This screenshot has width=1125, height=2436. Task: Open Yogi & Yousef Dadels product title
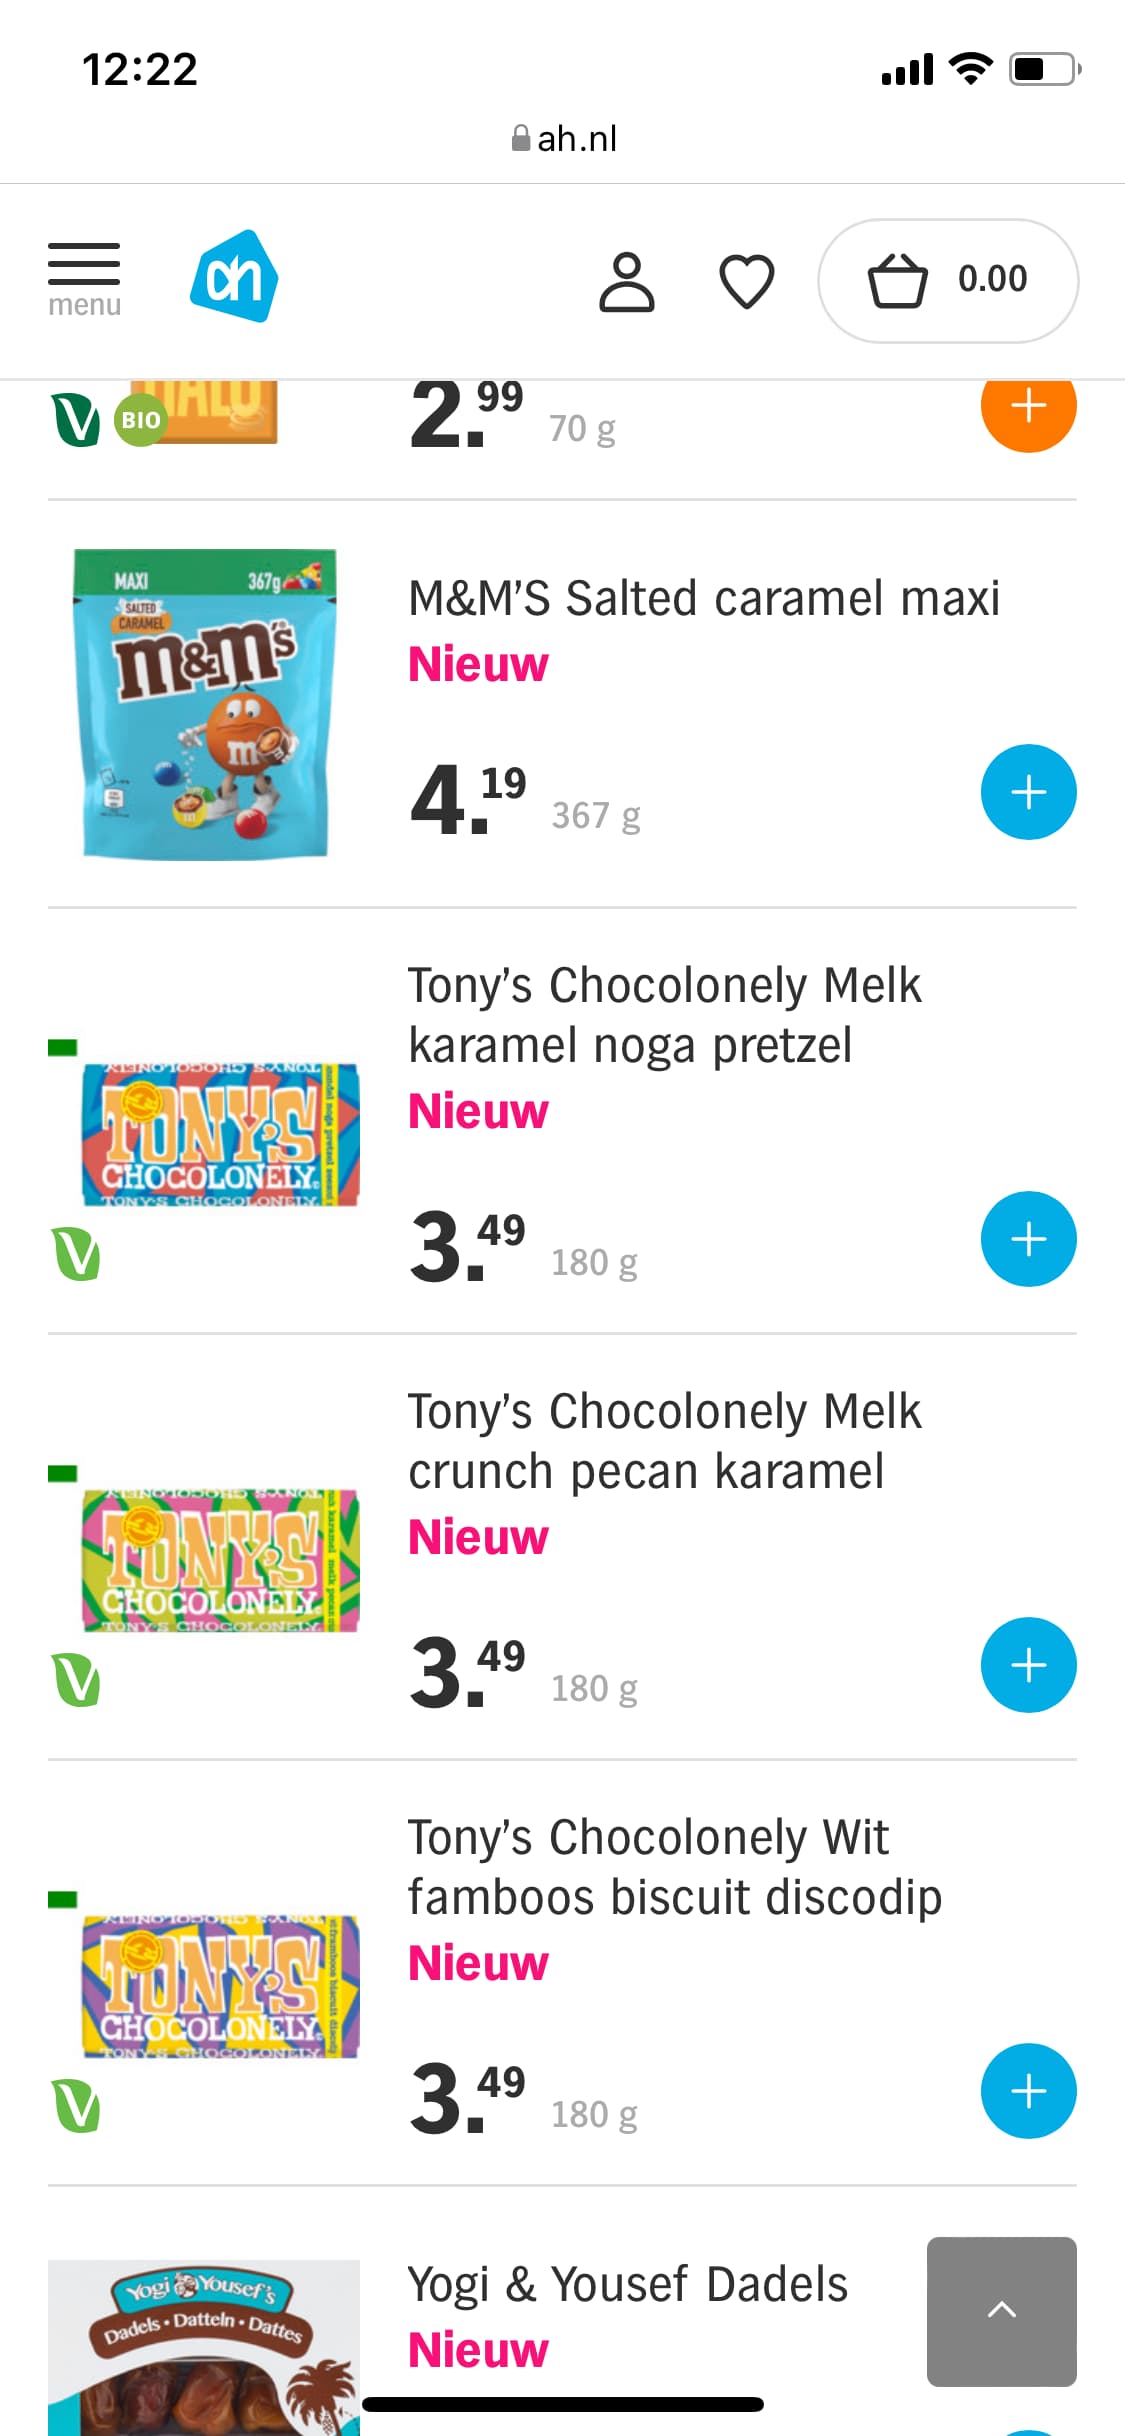click(627, 2285)
